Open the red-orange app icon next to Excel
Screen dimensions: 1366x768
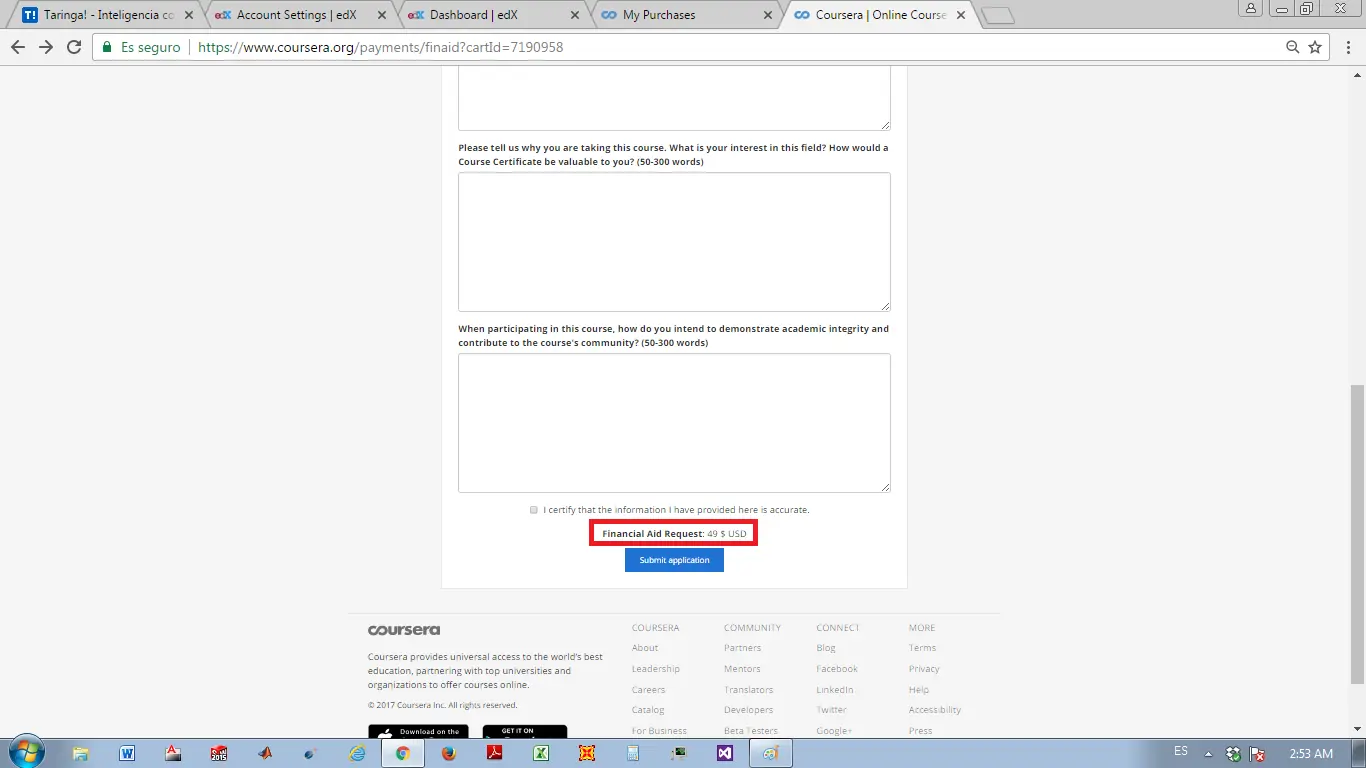(587, 753)
